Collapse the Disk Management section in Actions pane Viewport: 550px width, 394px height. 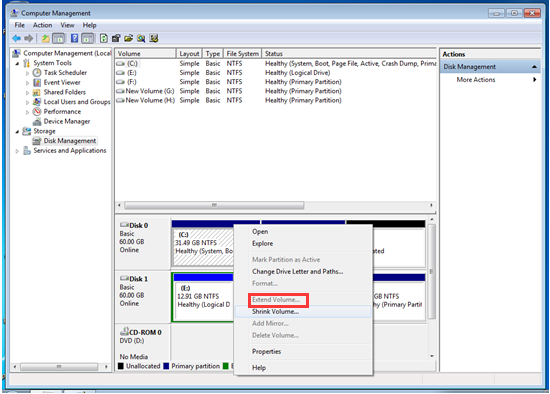point(534,67)
